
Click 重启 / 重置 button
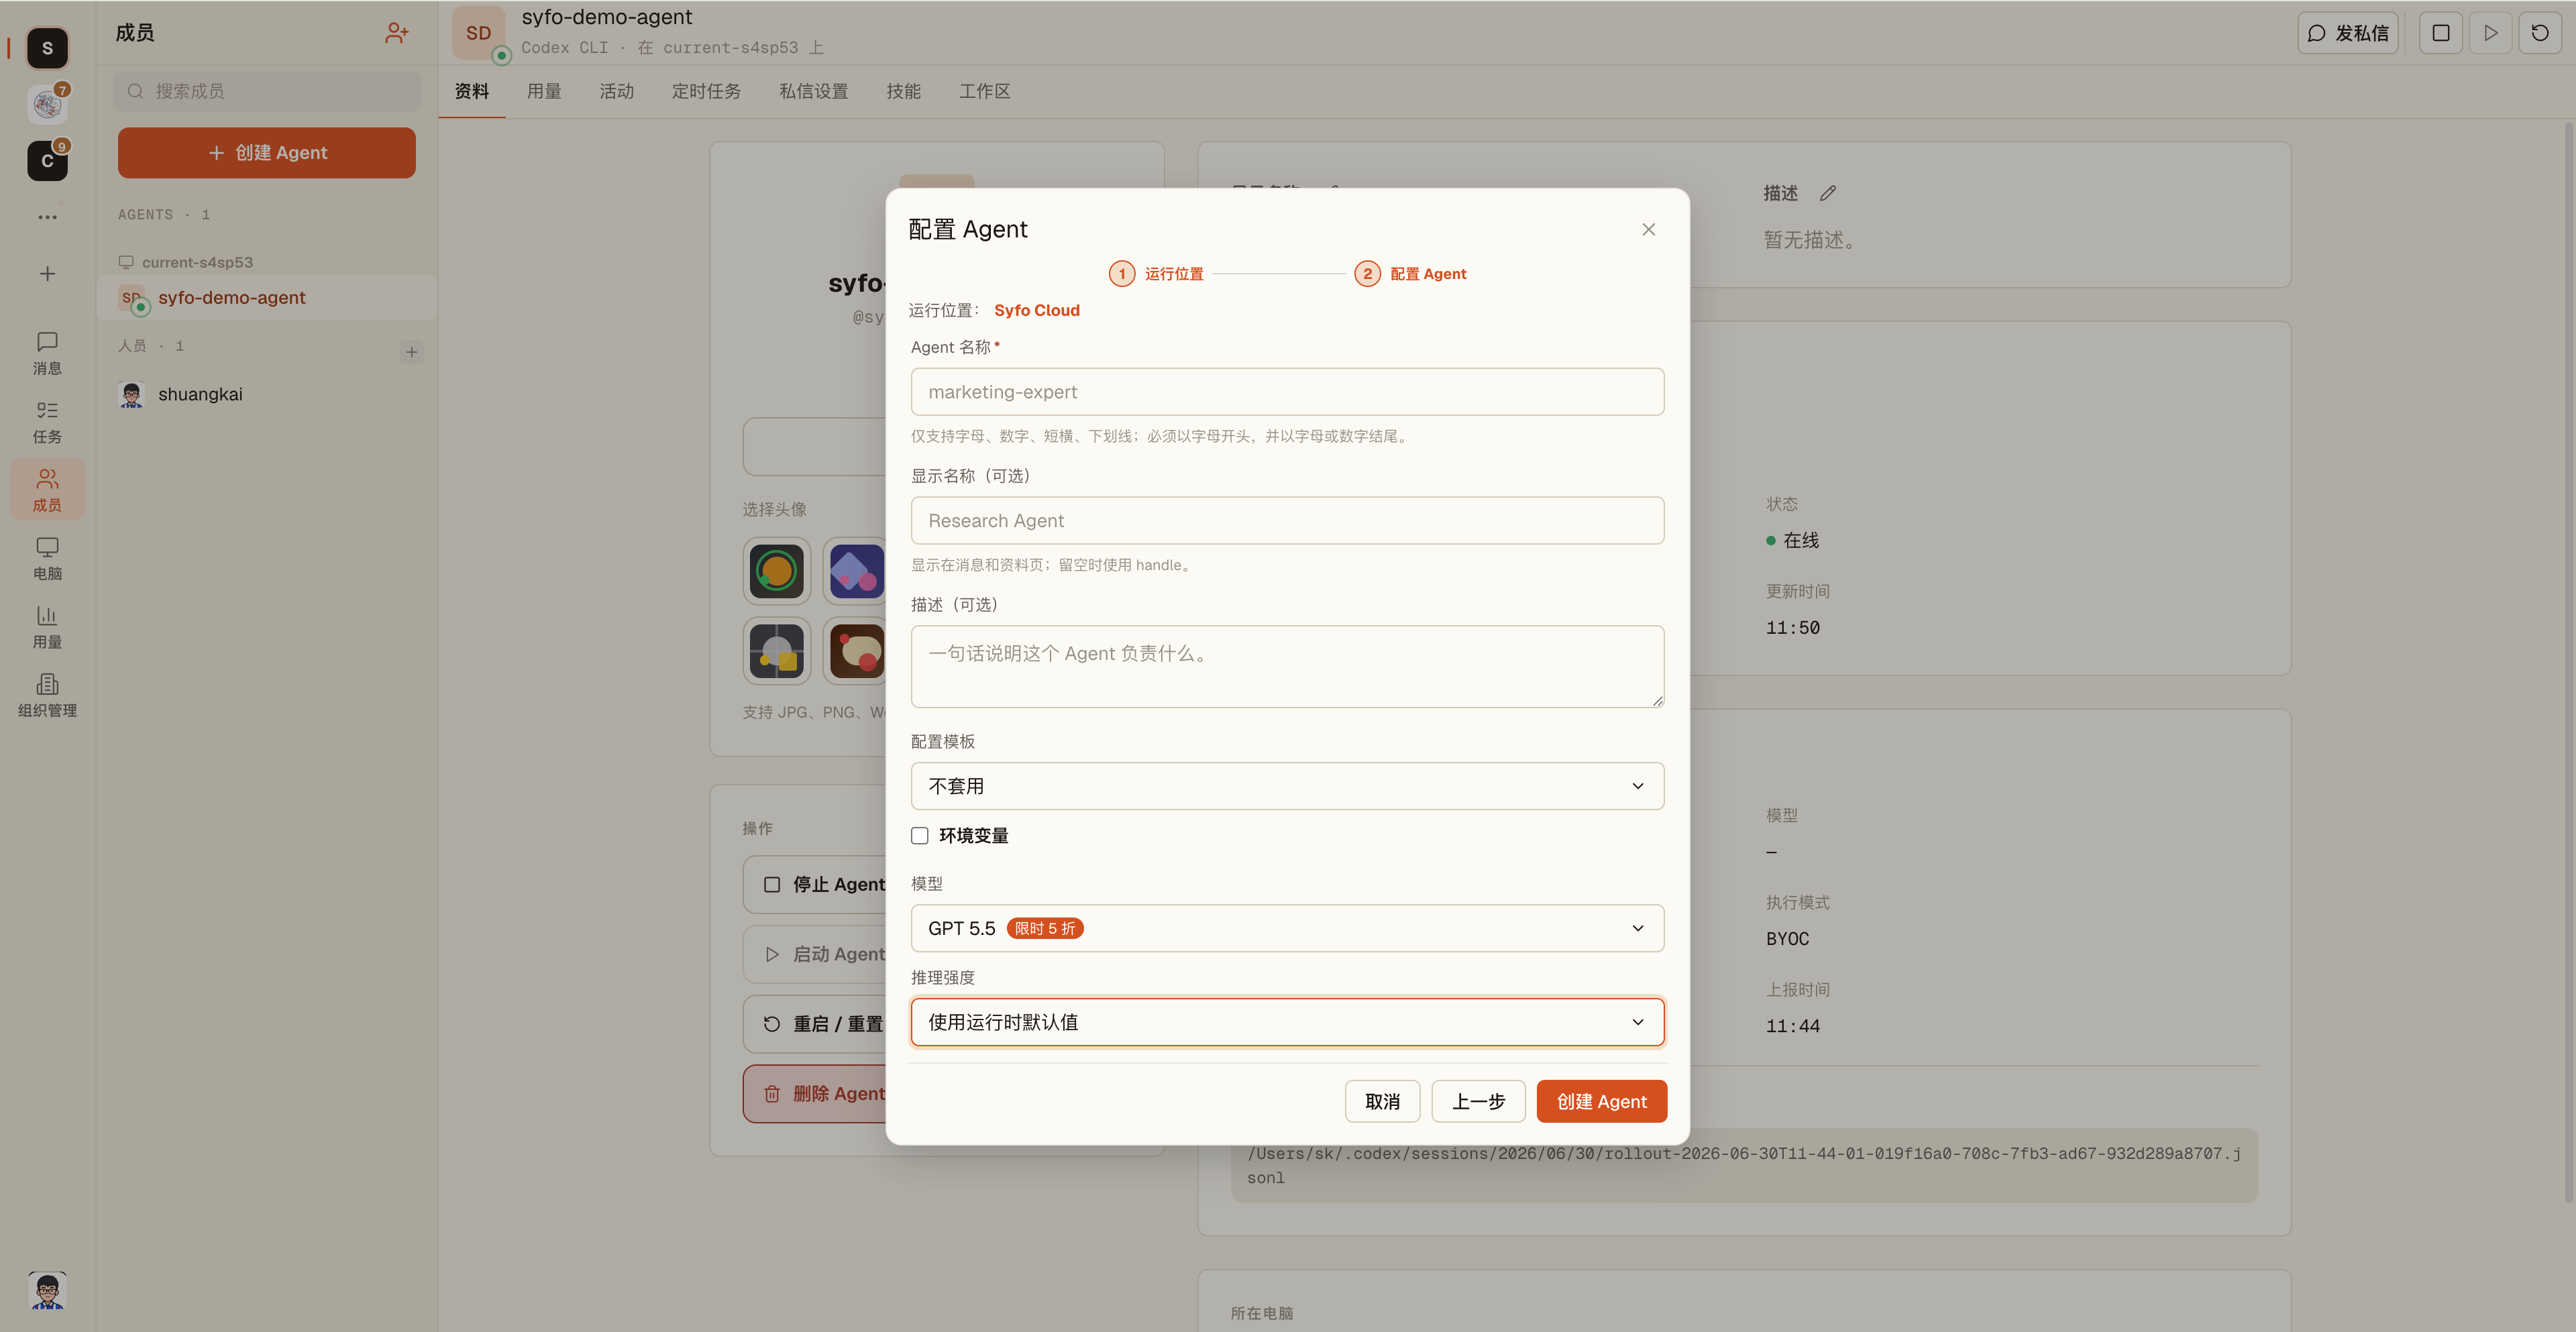click(815, 1024)
